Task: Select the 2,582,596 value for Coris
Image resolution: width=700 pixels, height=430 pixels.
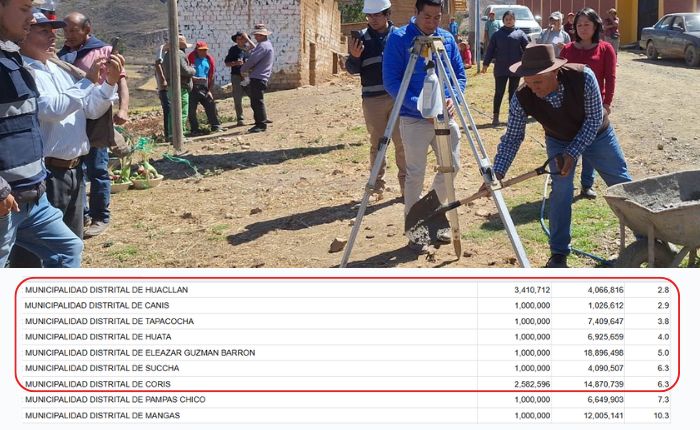Action: pyautogui.click(x=532, y=384)
